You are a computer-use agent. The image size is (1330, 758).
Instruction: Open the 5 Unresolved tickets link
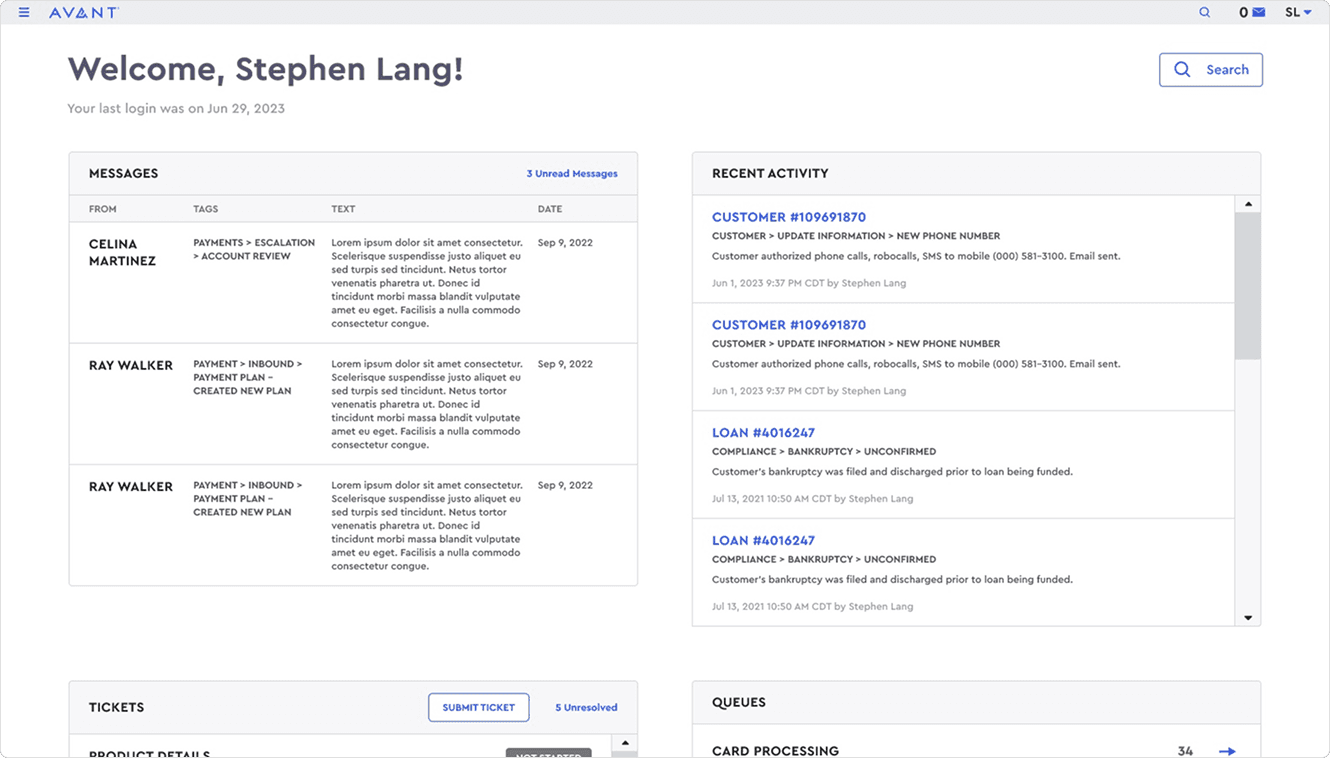click(586, 708)
